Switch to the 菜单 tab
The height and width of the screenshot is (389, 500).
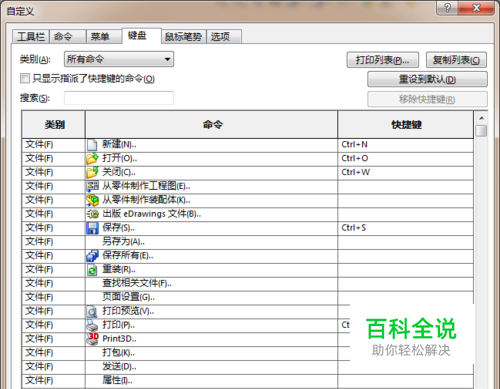tap(104, 36)
